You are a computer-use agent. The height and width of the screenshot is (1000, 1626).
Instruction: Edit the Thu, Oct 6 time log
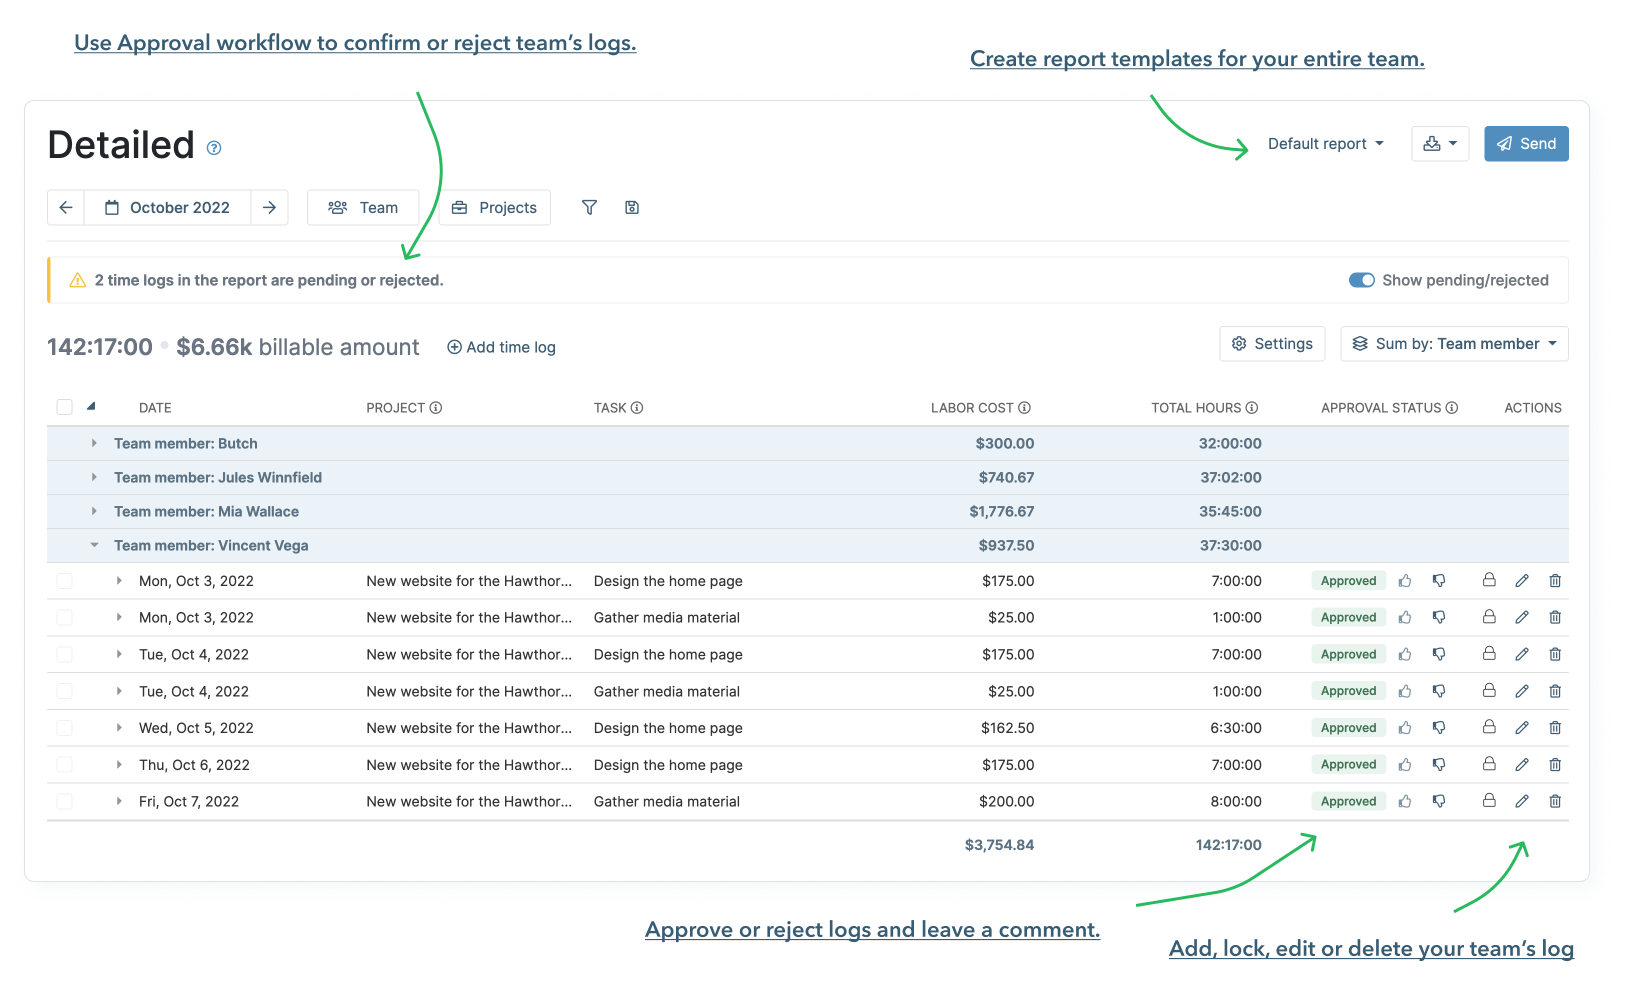(x=1522, y=765)
